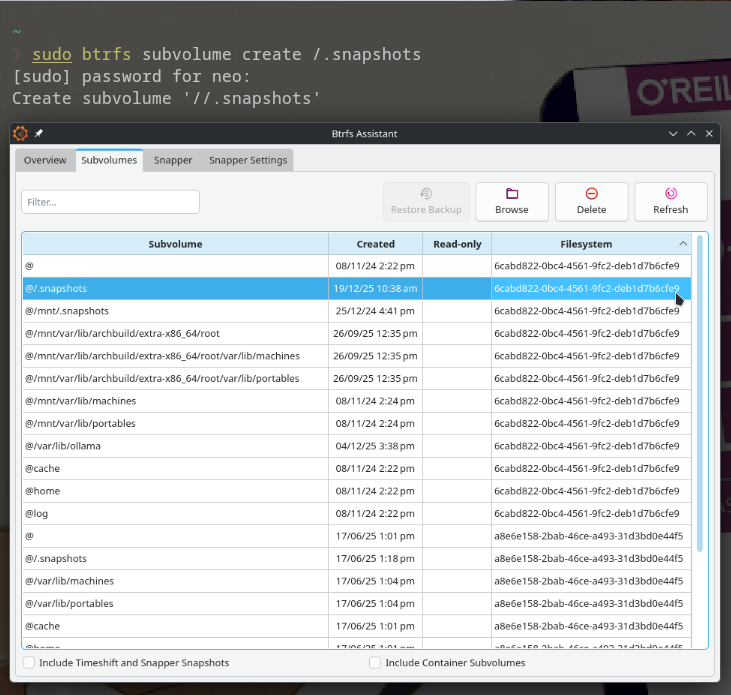Sort by the Subvolume column header

(175, 244)
